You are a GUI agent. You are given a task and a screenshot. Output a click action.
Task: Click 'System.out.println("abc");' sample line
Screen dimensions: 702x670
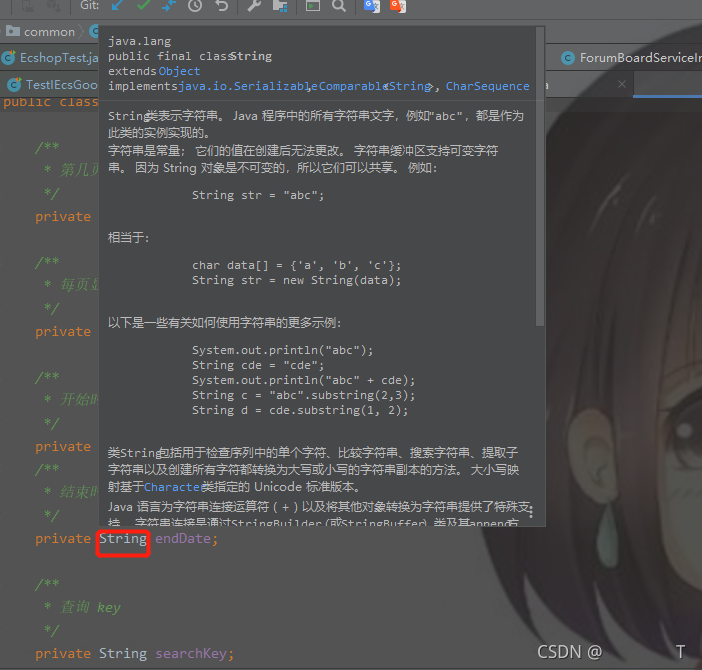pyautogui.click(x=283, y=350)
